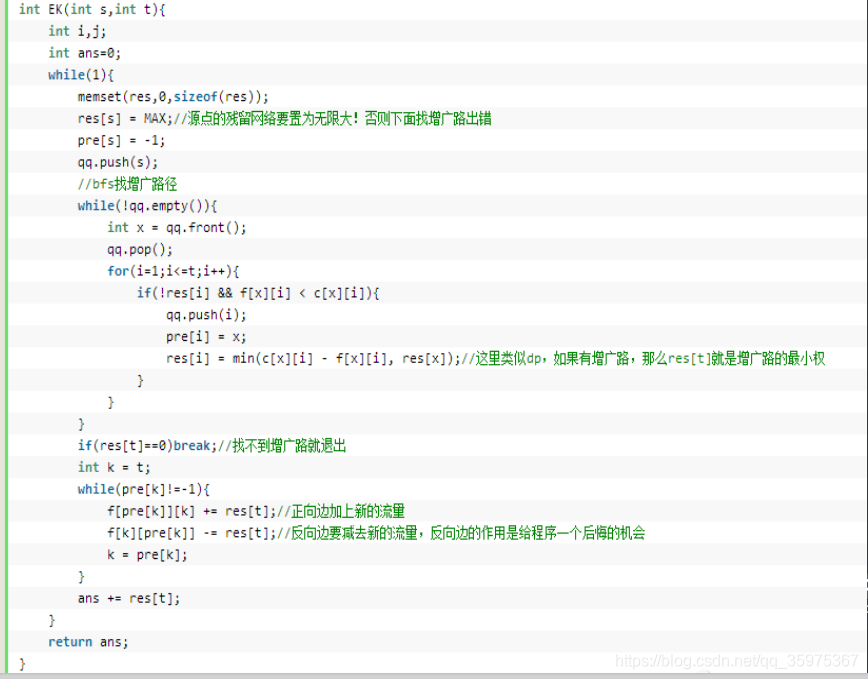Image resolution: width=868 pixels, height=679 pixels.
Task: Click the 'for(i=1;i<=t;i++){' line
Action: 173,271
